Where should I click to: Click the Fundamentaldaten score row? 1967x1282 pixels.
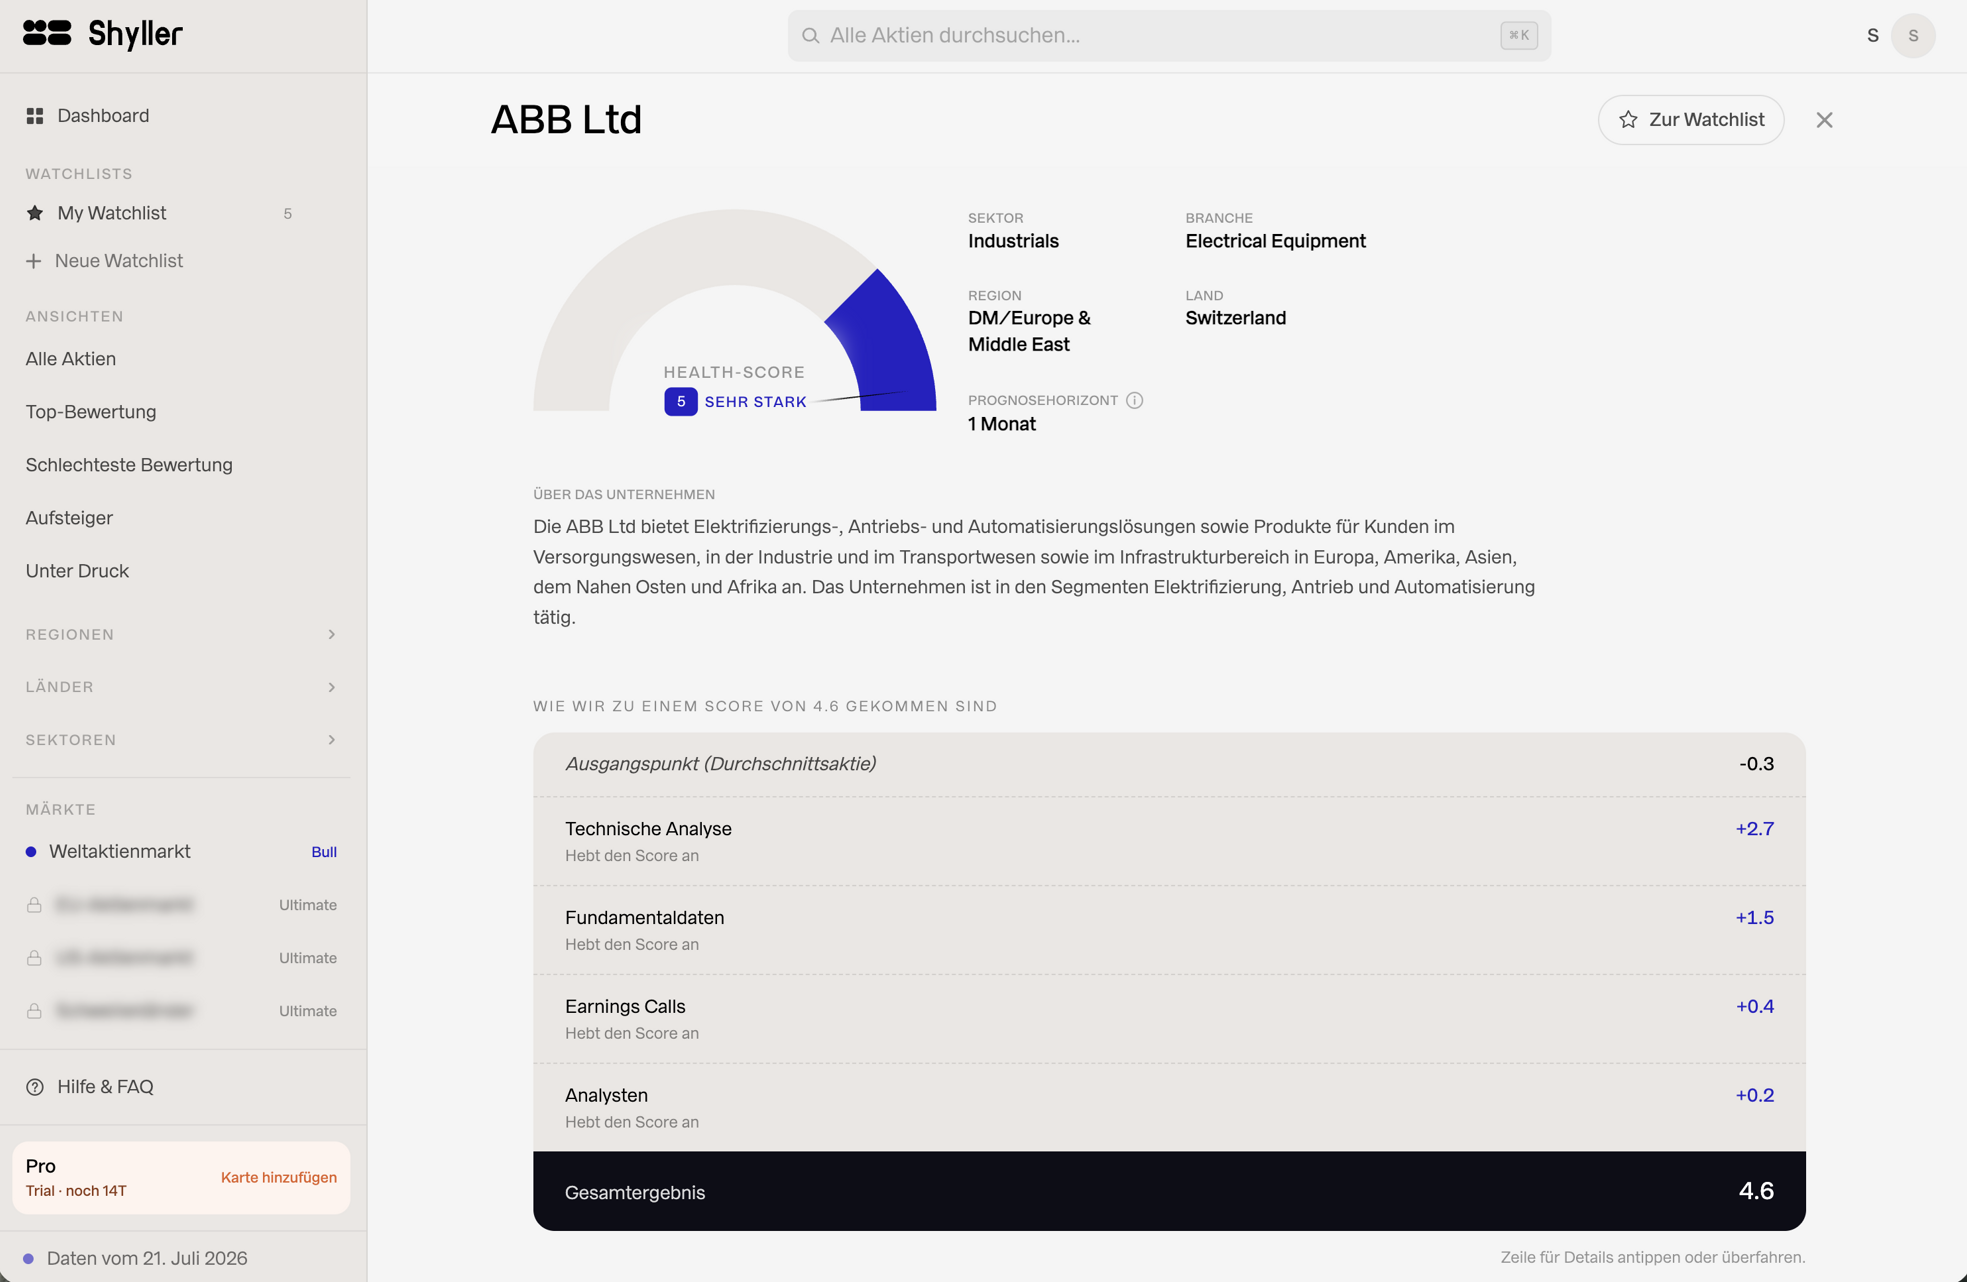1169,930
